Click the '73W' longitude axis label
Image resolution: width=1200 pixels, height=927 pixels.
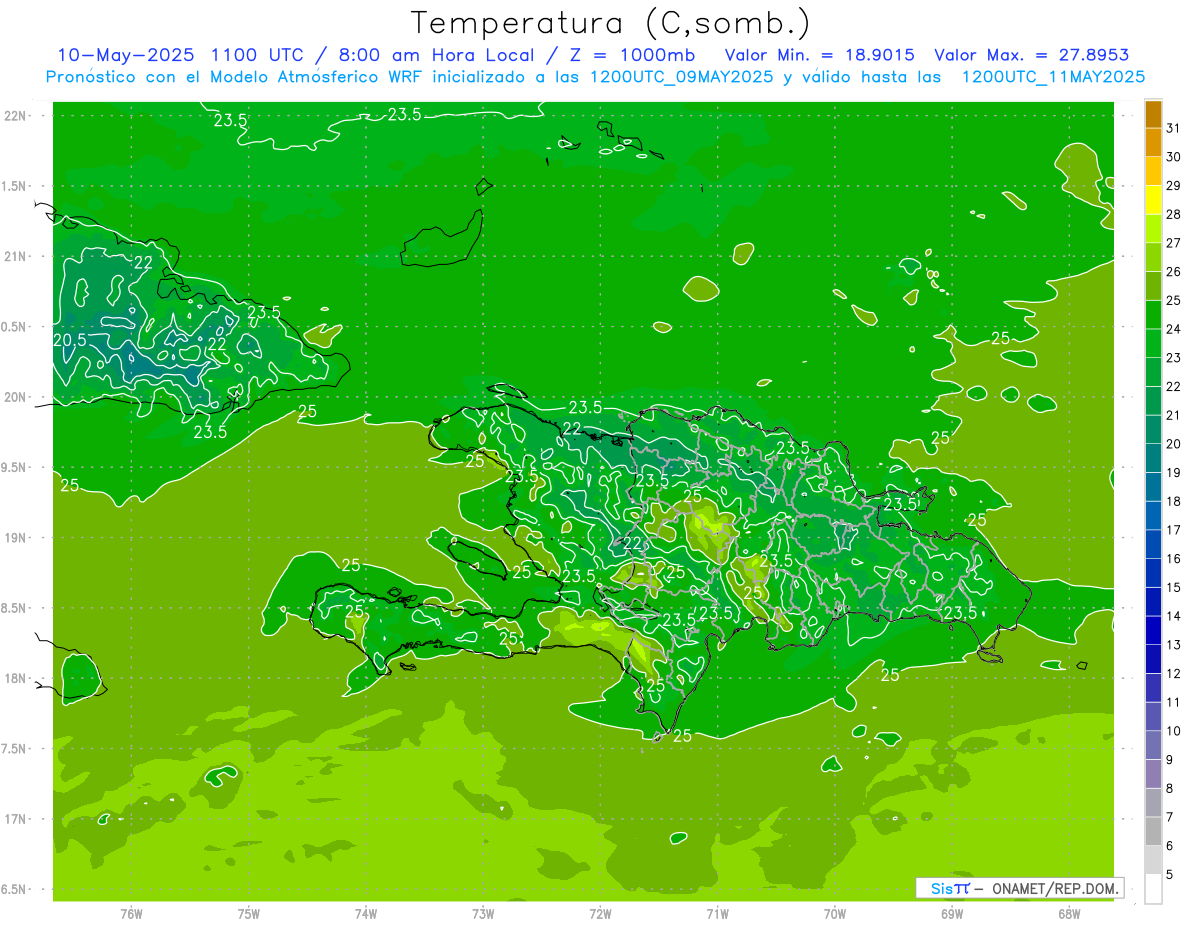483,914
